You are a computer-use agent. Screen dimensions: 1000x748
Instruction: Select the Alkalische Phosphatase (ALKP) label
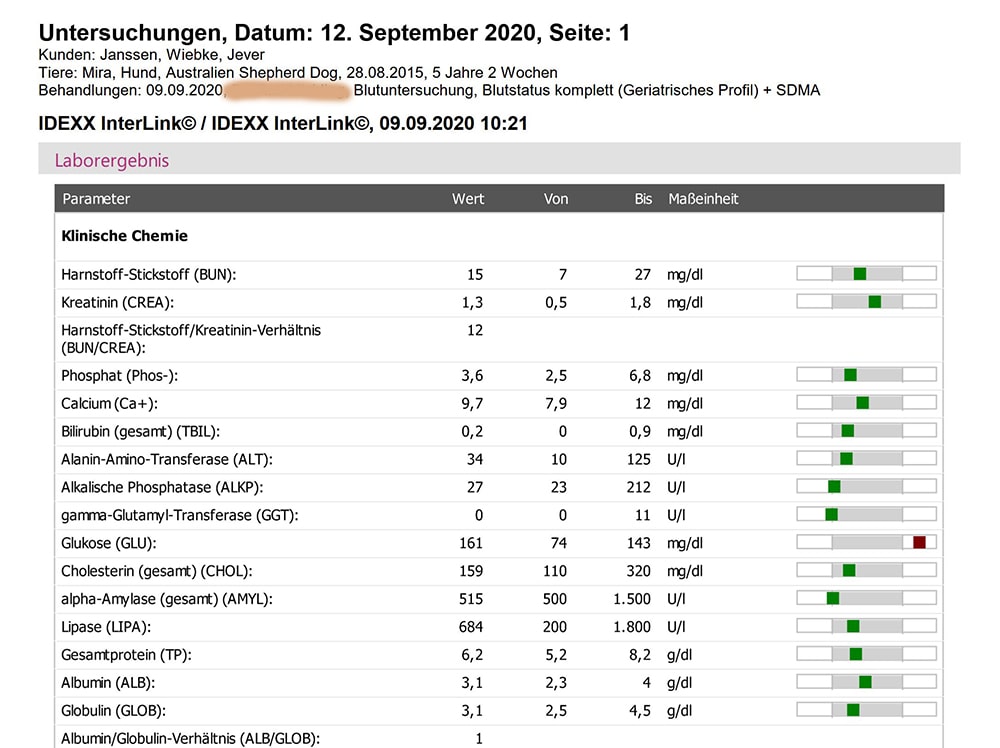pos(166,487)
